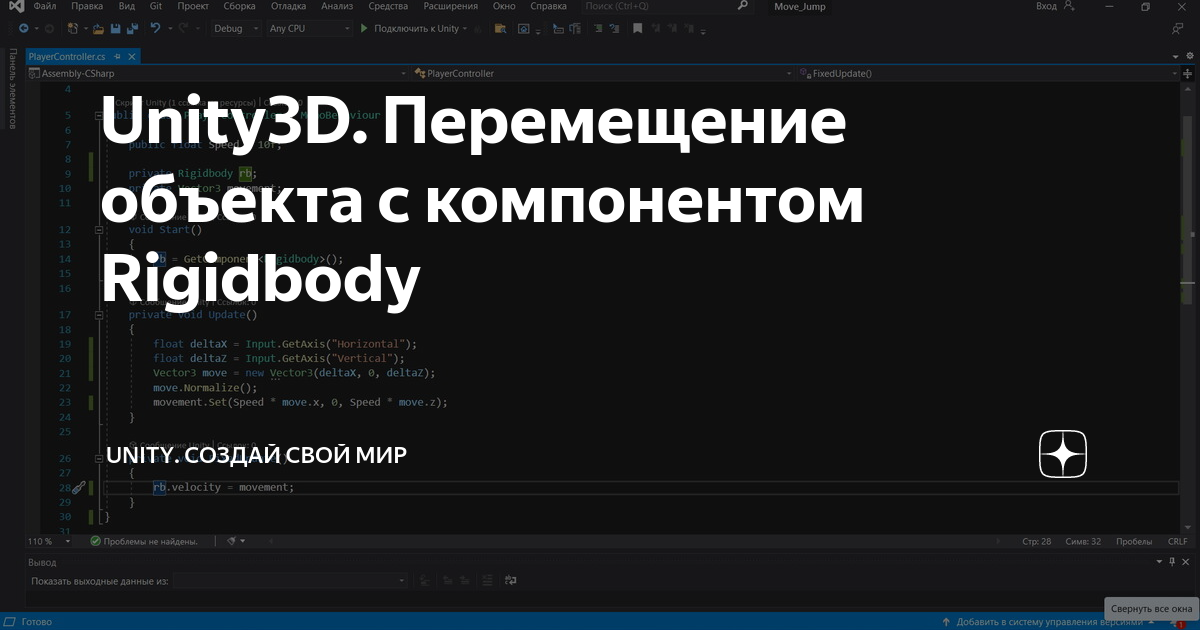1200x630 pixels.
Task: Pin the Вывод panel open
Action: [1171, 562]
